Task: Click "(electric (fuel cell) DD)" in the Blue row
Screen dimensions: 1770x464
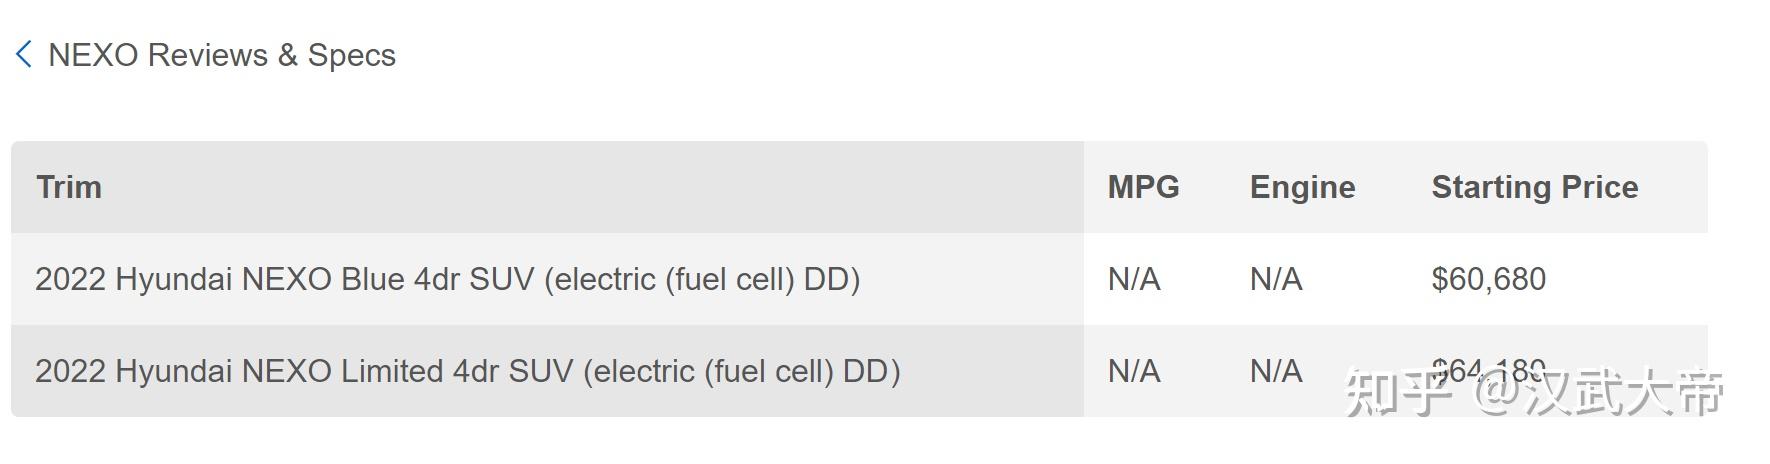Action: pyautogui.click(x=702, y=279)
